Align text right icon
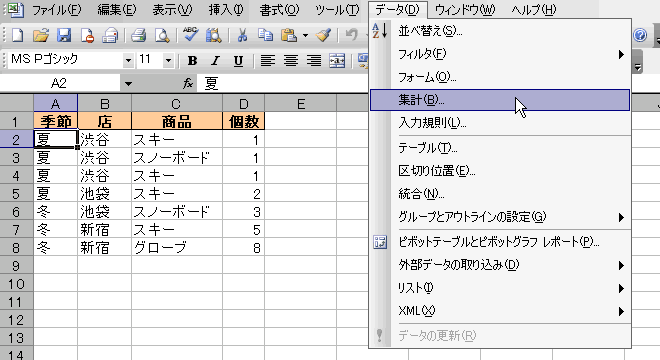 pyautogui.click(x=314, y=61)
